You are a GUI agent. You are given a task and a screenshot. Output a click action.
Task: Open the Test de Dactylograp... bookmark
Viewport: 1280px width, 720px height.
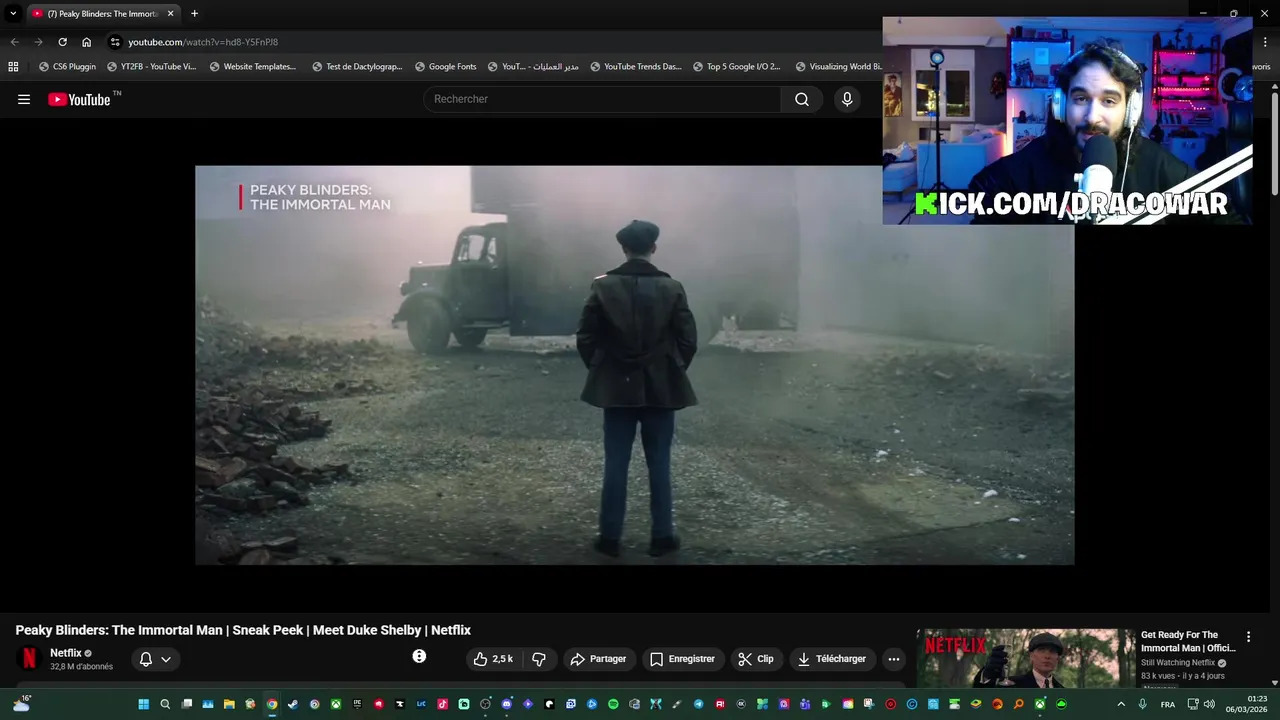point(357,67)
